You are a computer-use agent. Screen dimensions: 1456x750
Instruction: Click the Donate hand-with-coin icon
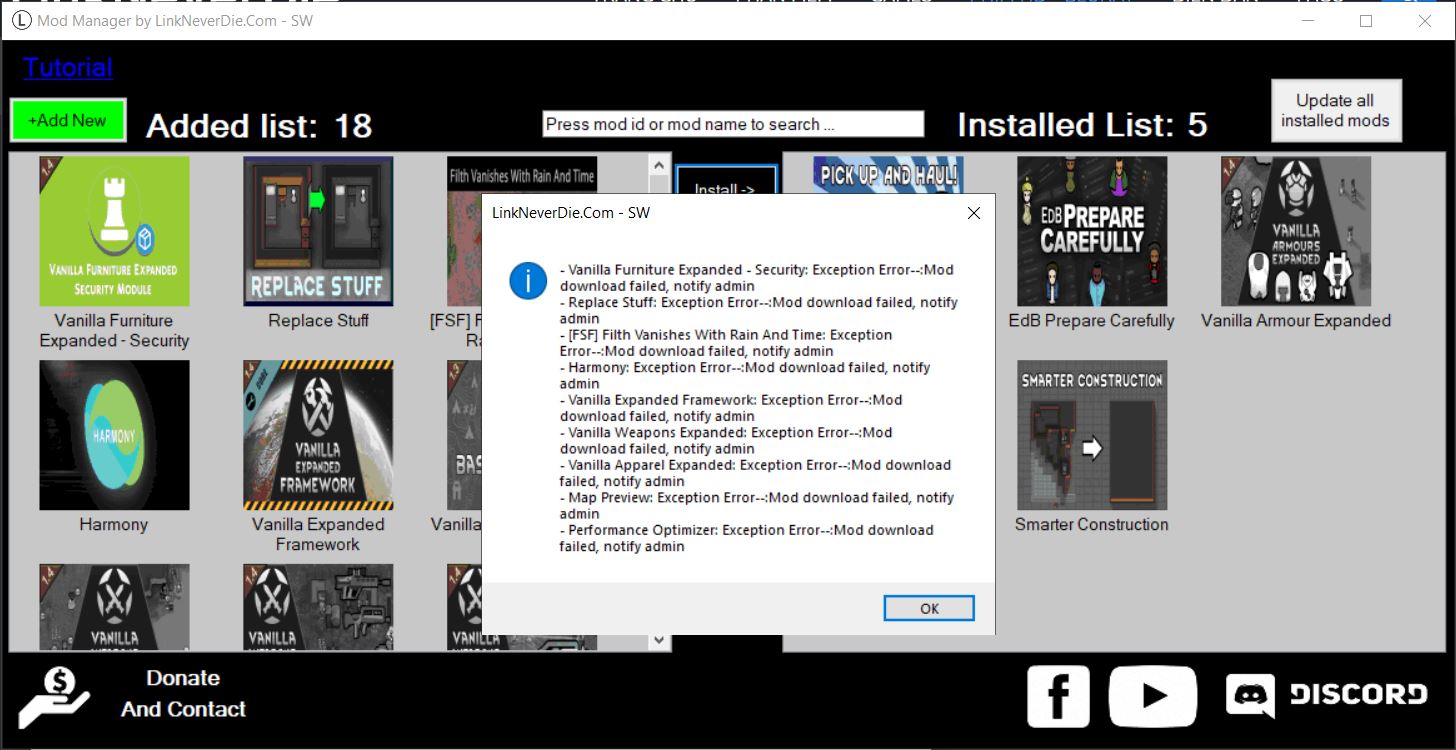point(55,697)
